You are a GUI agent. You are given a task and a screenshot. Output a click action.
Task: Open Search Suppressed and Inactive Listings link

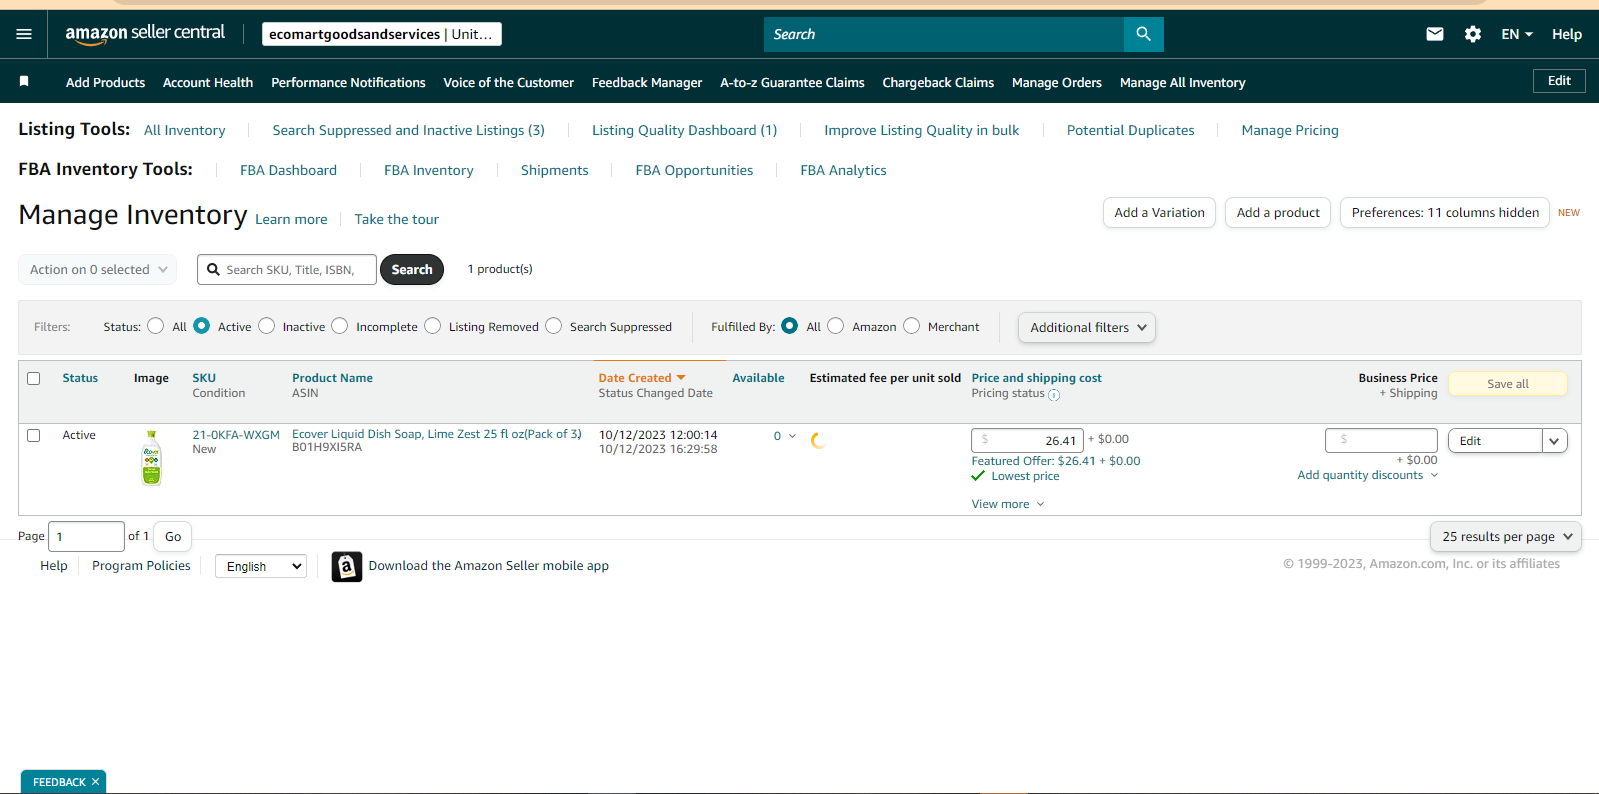coord(409,131)
